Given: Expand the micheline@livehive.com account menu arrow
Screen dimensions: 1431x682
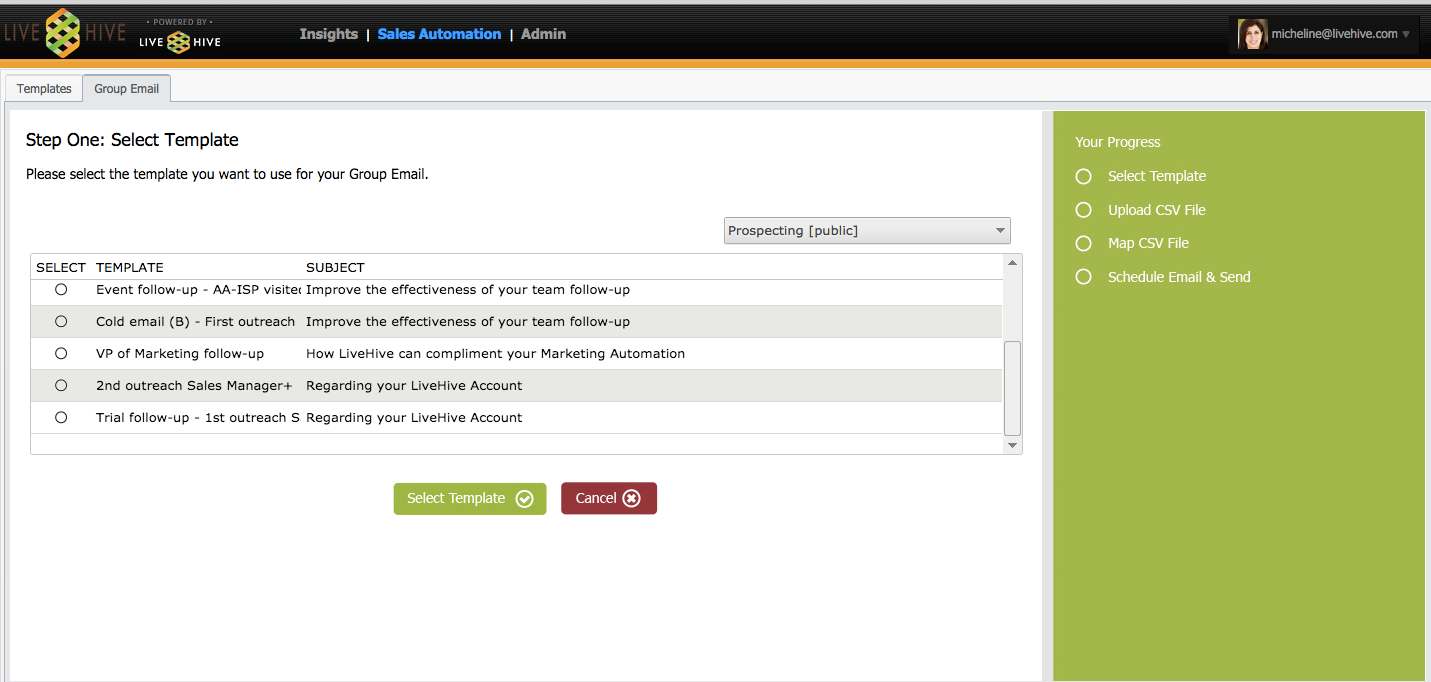Looking at the screenshot, I should point(1406,34).
